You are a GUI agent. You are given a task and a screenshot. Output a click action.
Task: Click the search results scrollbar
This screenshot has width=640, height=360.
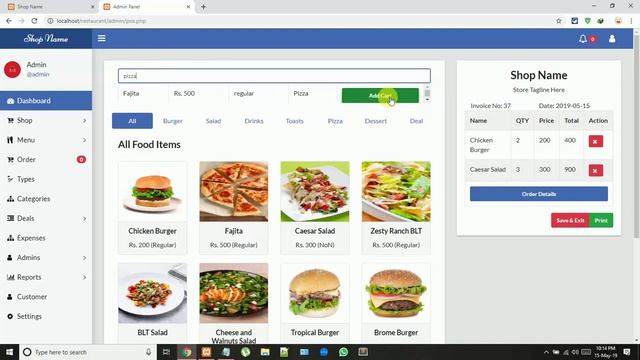[x=427, y=94]
